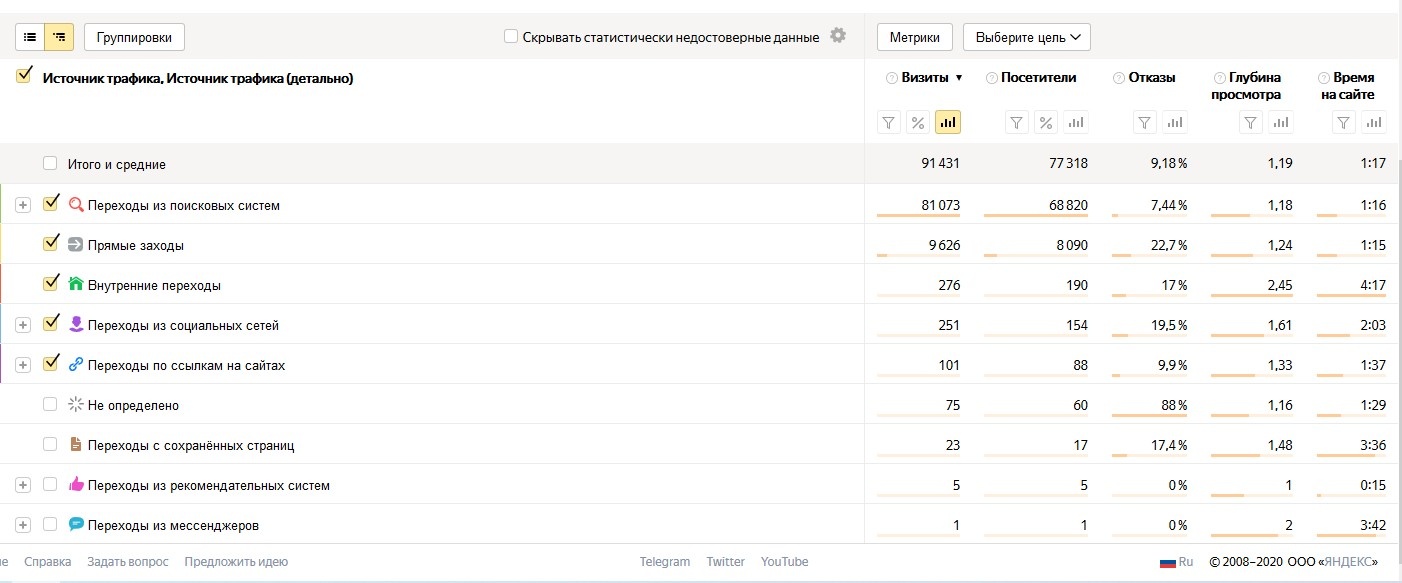The width and height of the screenshot is (1402, 583).
Task: Expand Переходы из социальных сетей row
Action: coord(23,325)
